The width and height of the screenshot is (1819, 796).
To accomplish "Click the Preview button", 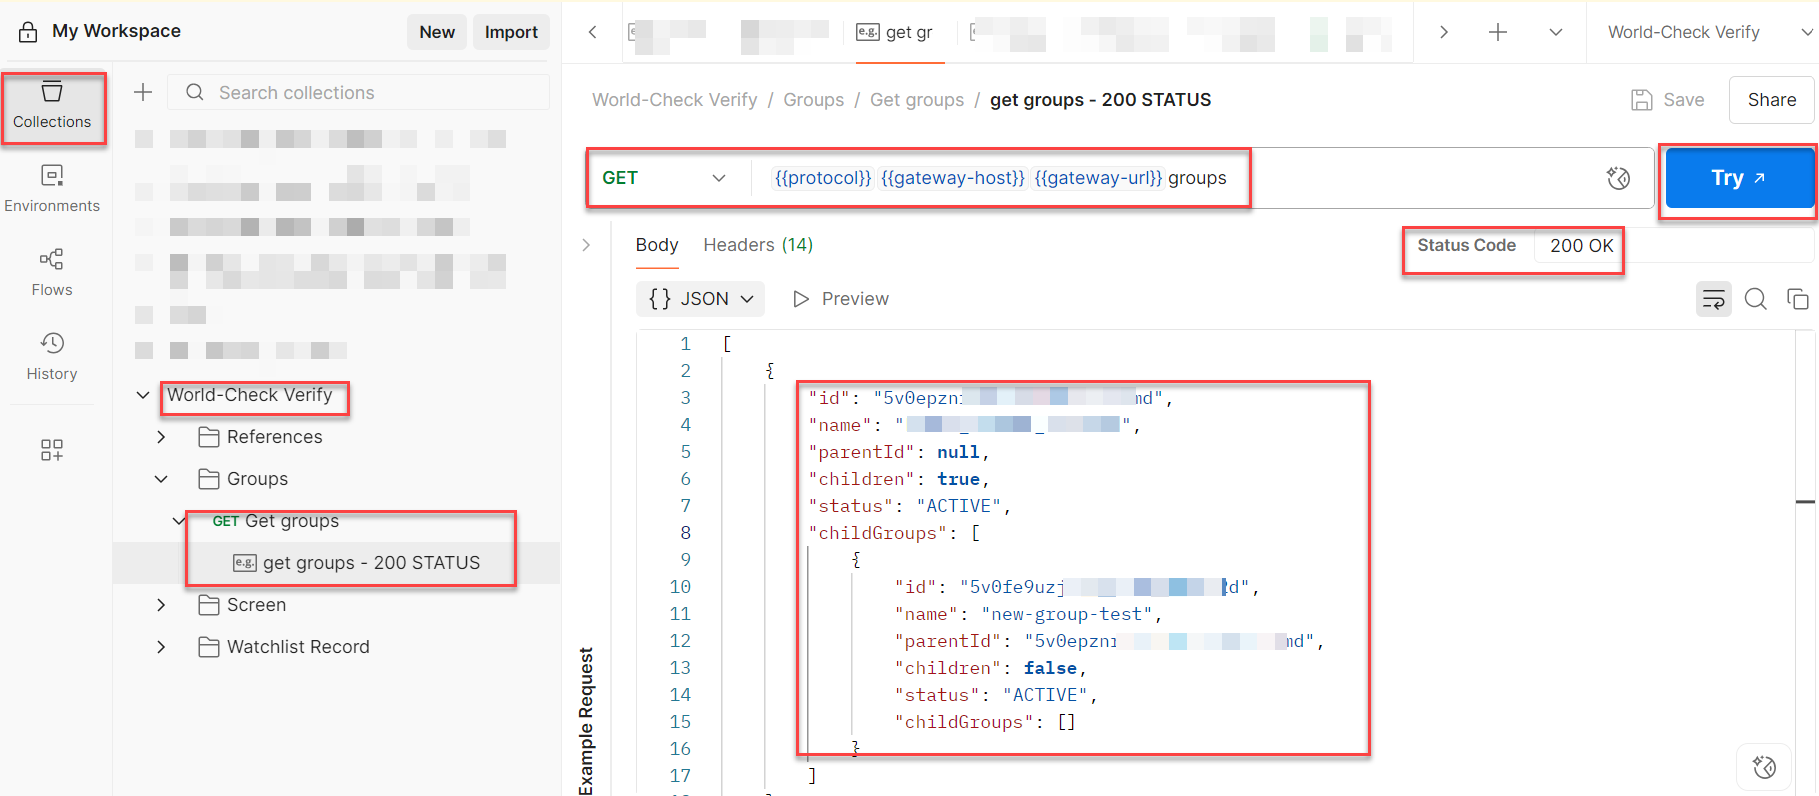I will tap(840, 299).
